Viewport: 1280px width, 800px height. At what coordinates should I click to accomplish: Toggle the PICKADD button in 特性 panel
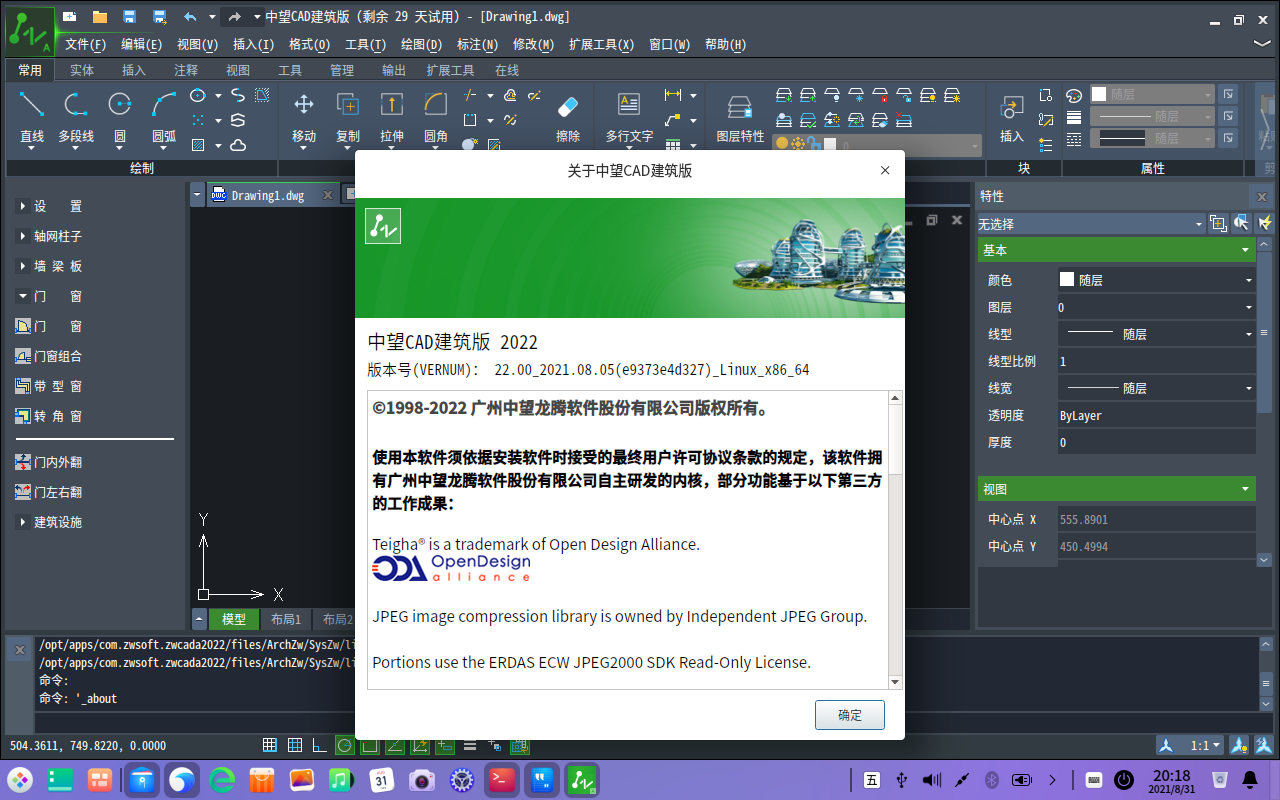coord(1217,223)
